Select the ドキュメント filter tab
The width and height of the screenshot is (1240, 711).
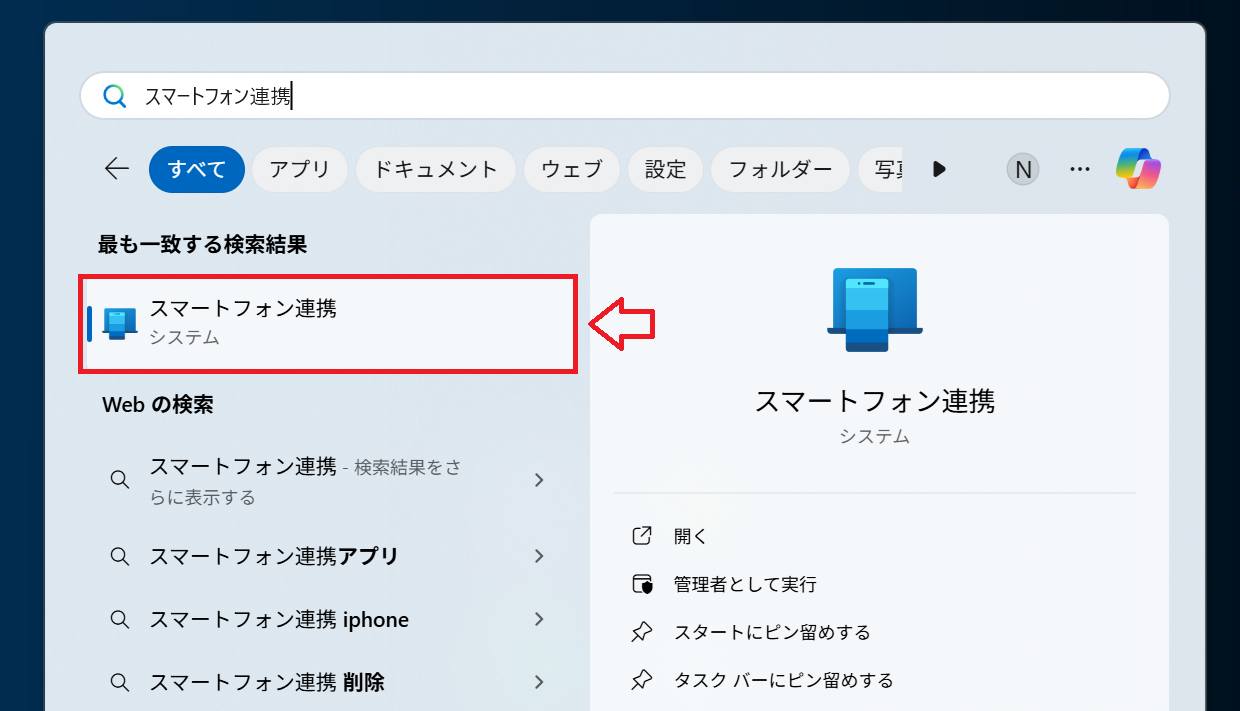tap(435, 169)
